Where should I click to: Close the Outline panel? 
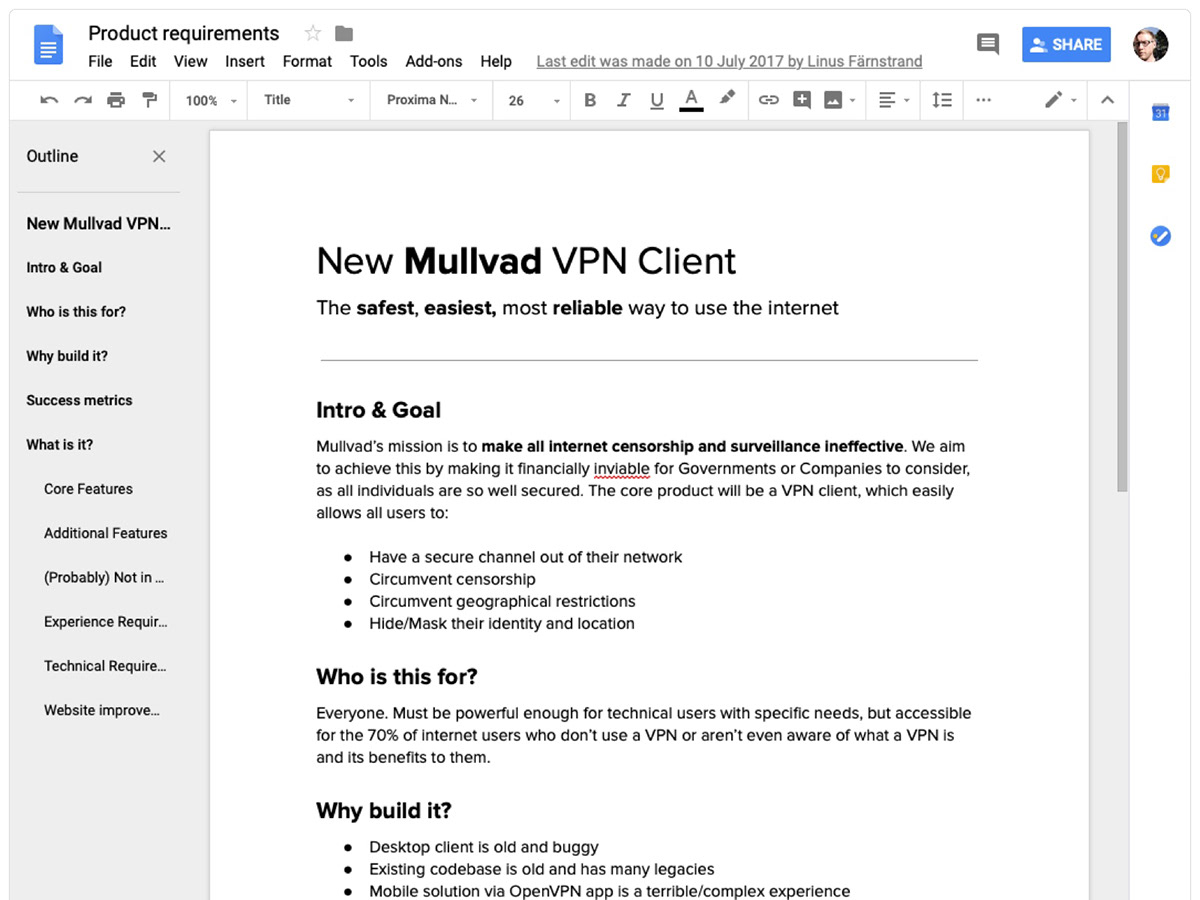click(x=159, y=156)
